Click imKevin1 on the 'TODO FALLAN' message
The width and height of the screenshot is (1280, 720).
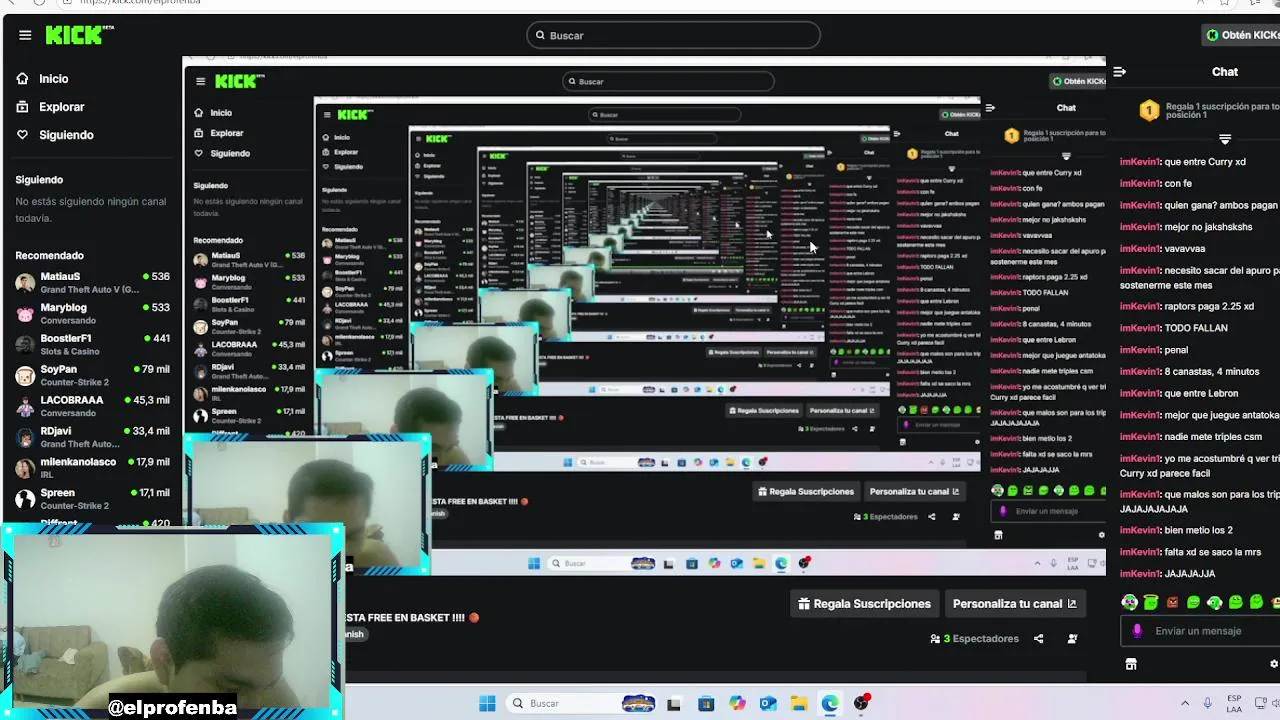pos(1140,328)
